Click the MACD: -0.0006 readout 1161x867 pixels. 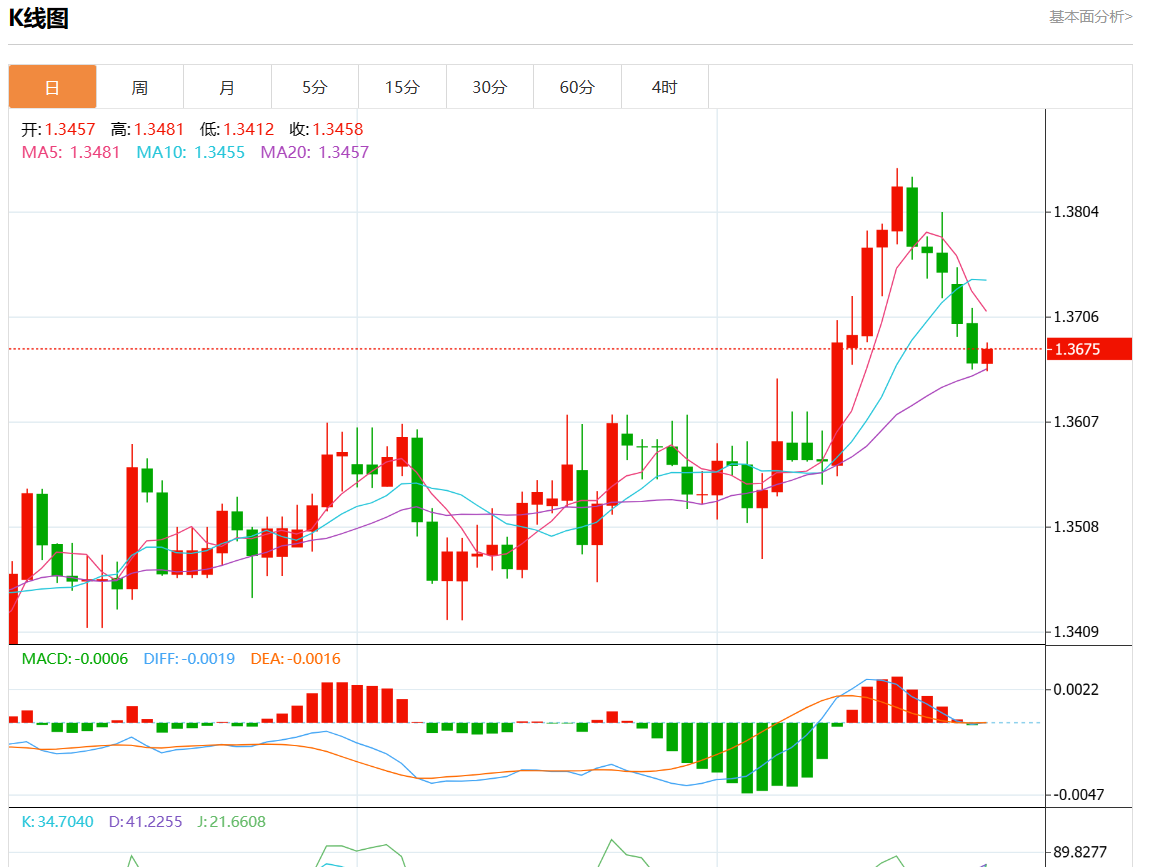tap(75, 658)
